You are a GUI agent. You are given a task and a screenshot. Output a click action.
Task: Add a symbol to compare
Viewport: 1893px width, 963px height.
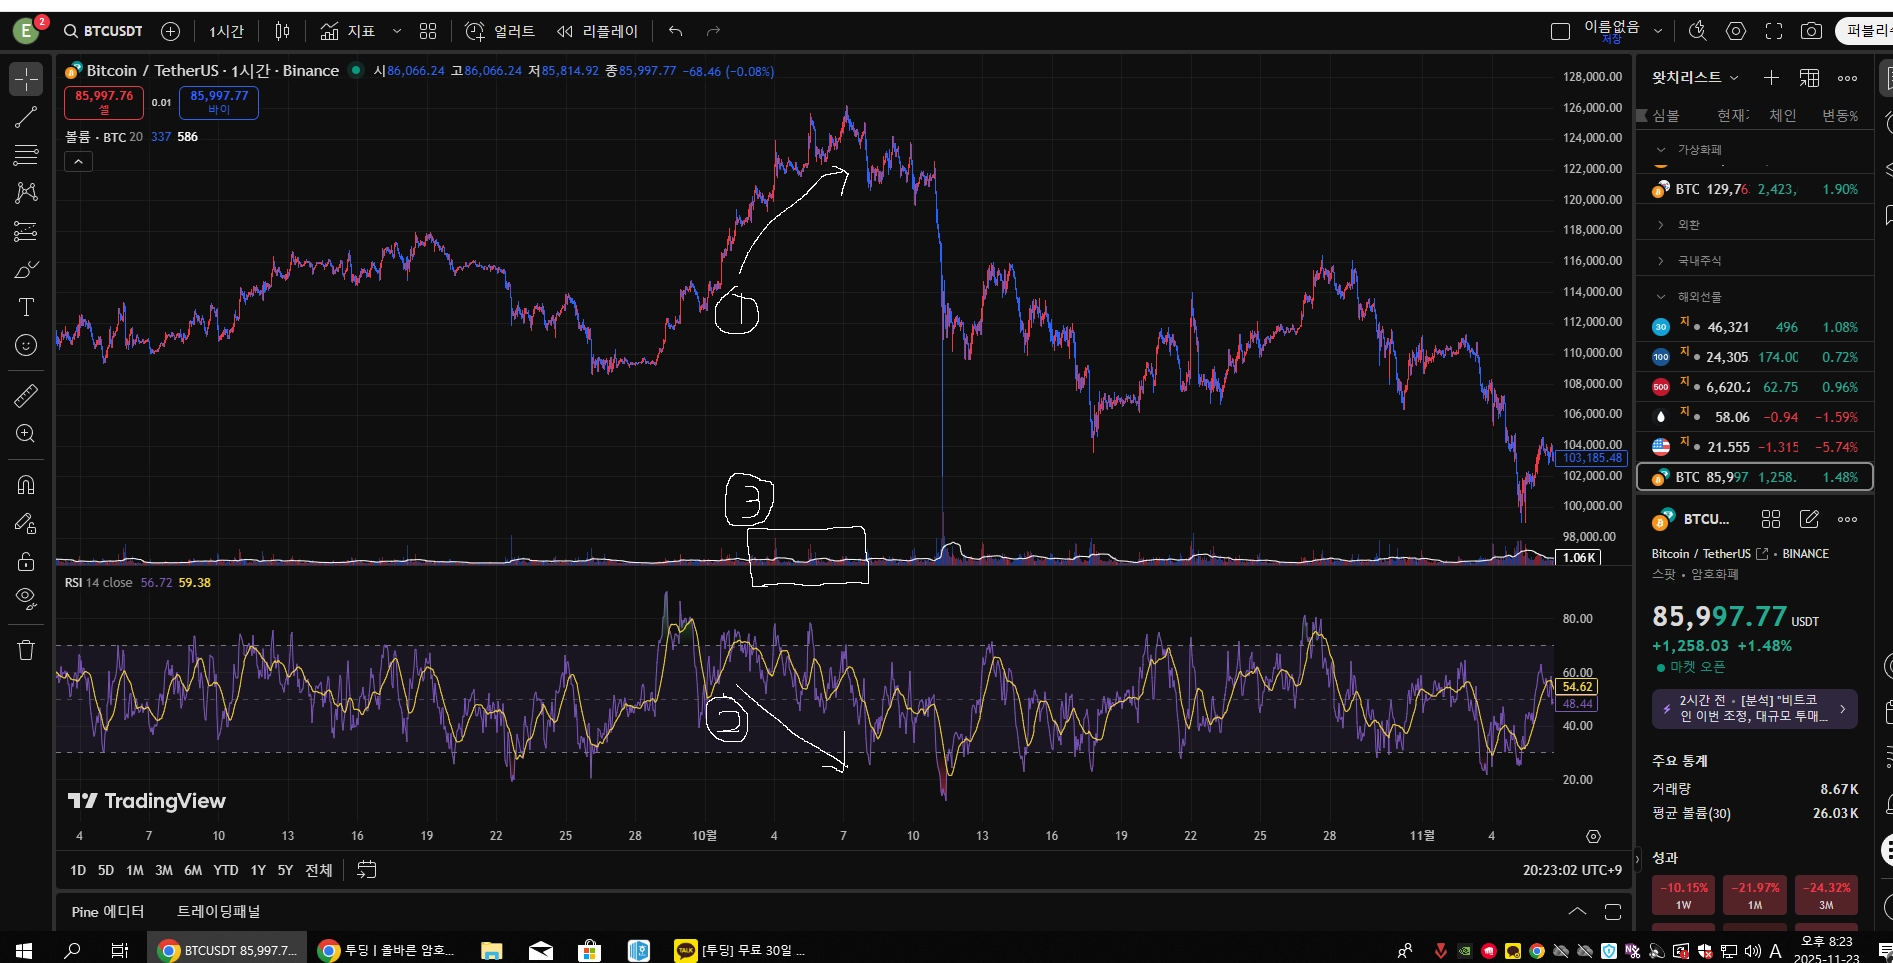tap(171, 31)
